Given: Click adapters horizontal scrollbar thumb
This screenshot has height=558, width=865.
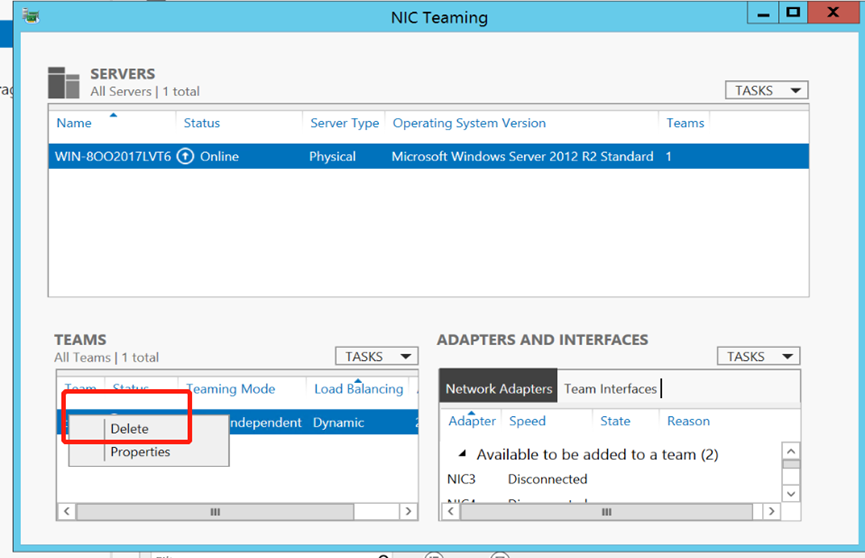Looking at the screenshot, I should pos(606,512).
